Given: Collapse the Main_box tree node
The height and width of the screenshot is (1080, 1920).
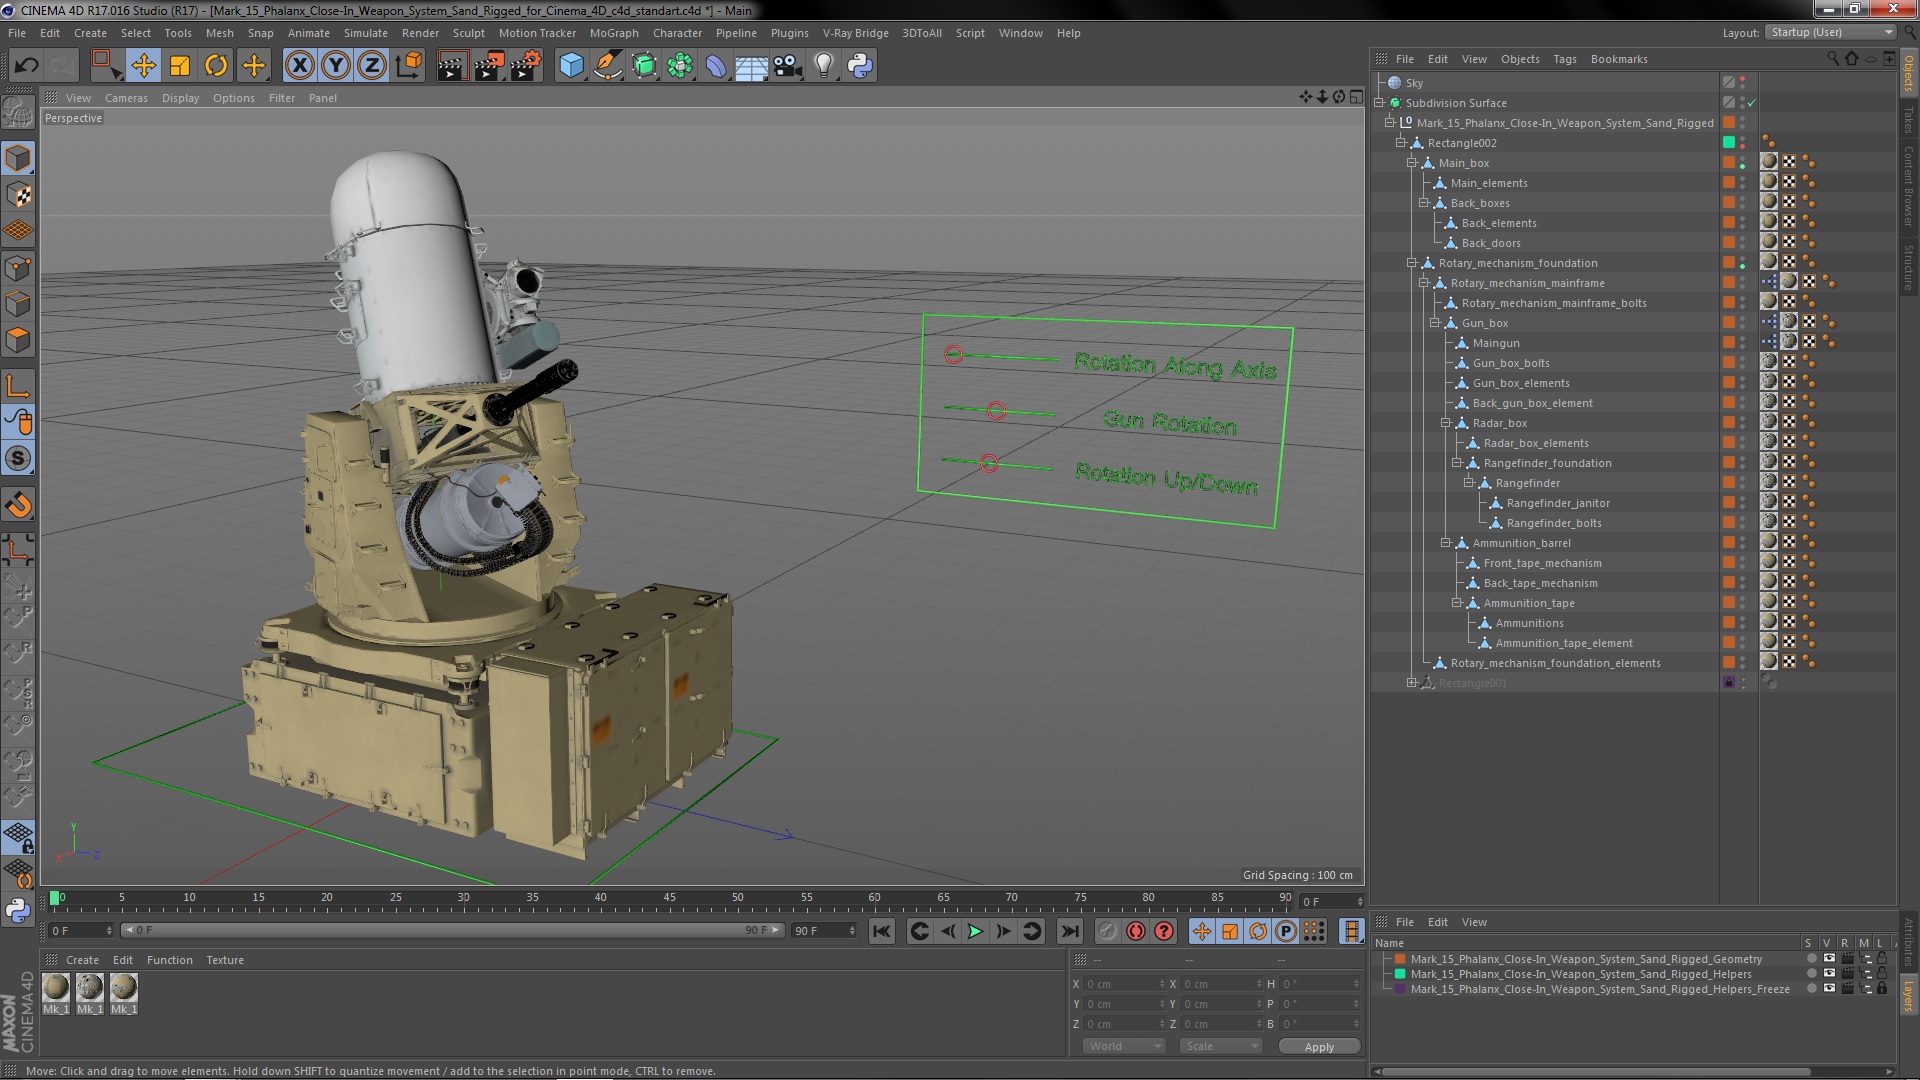Looking at the screenshot, I should [1412, 163].
